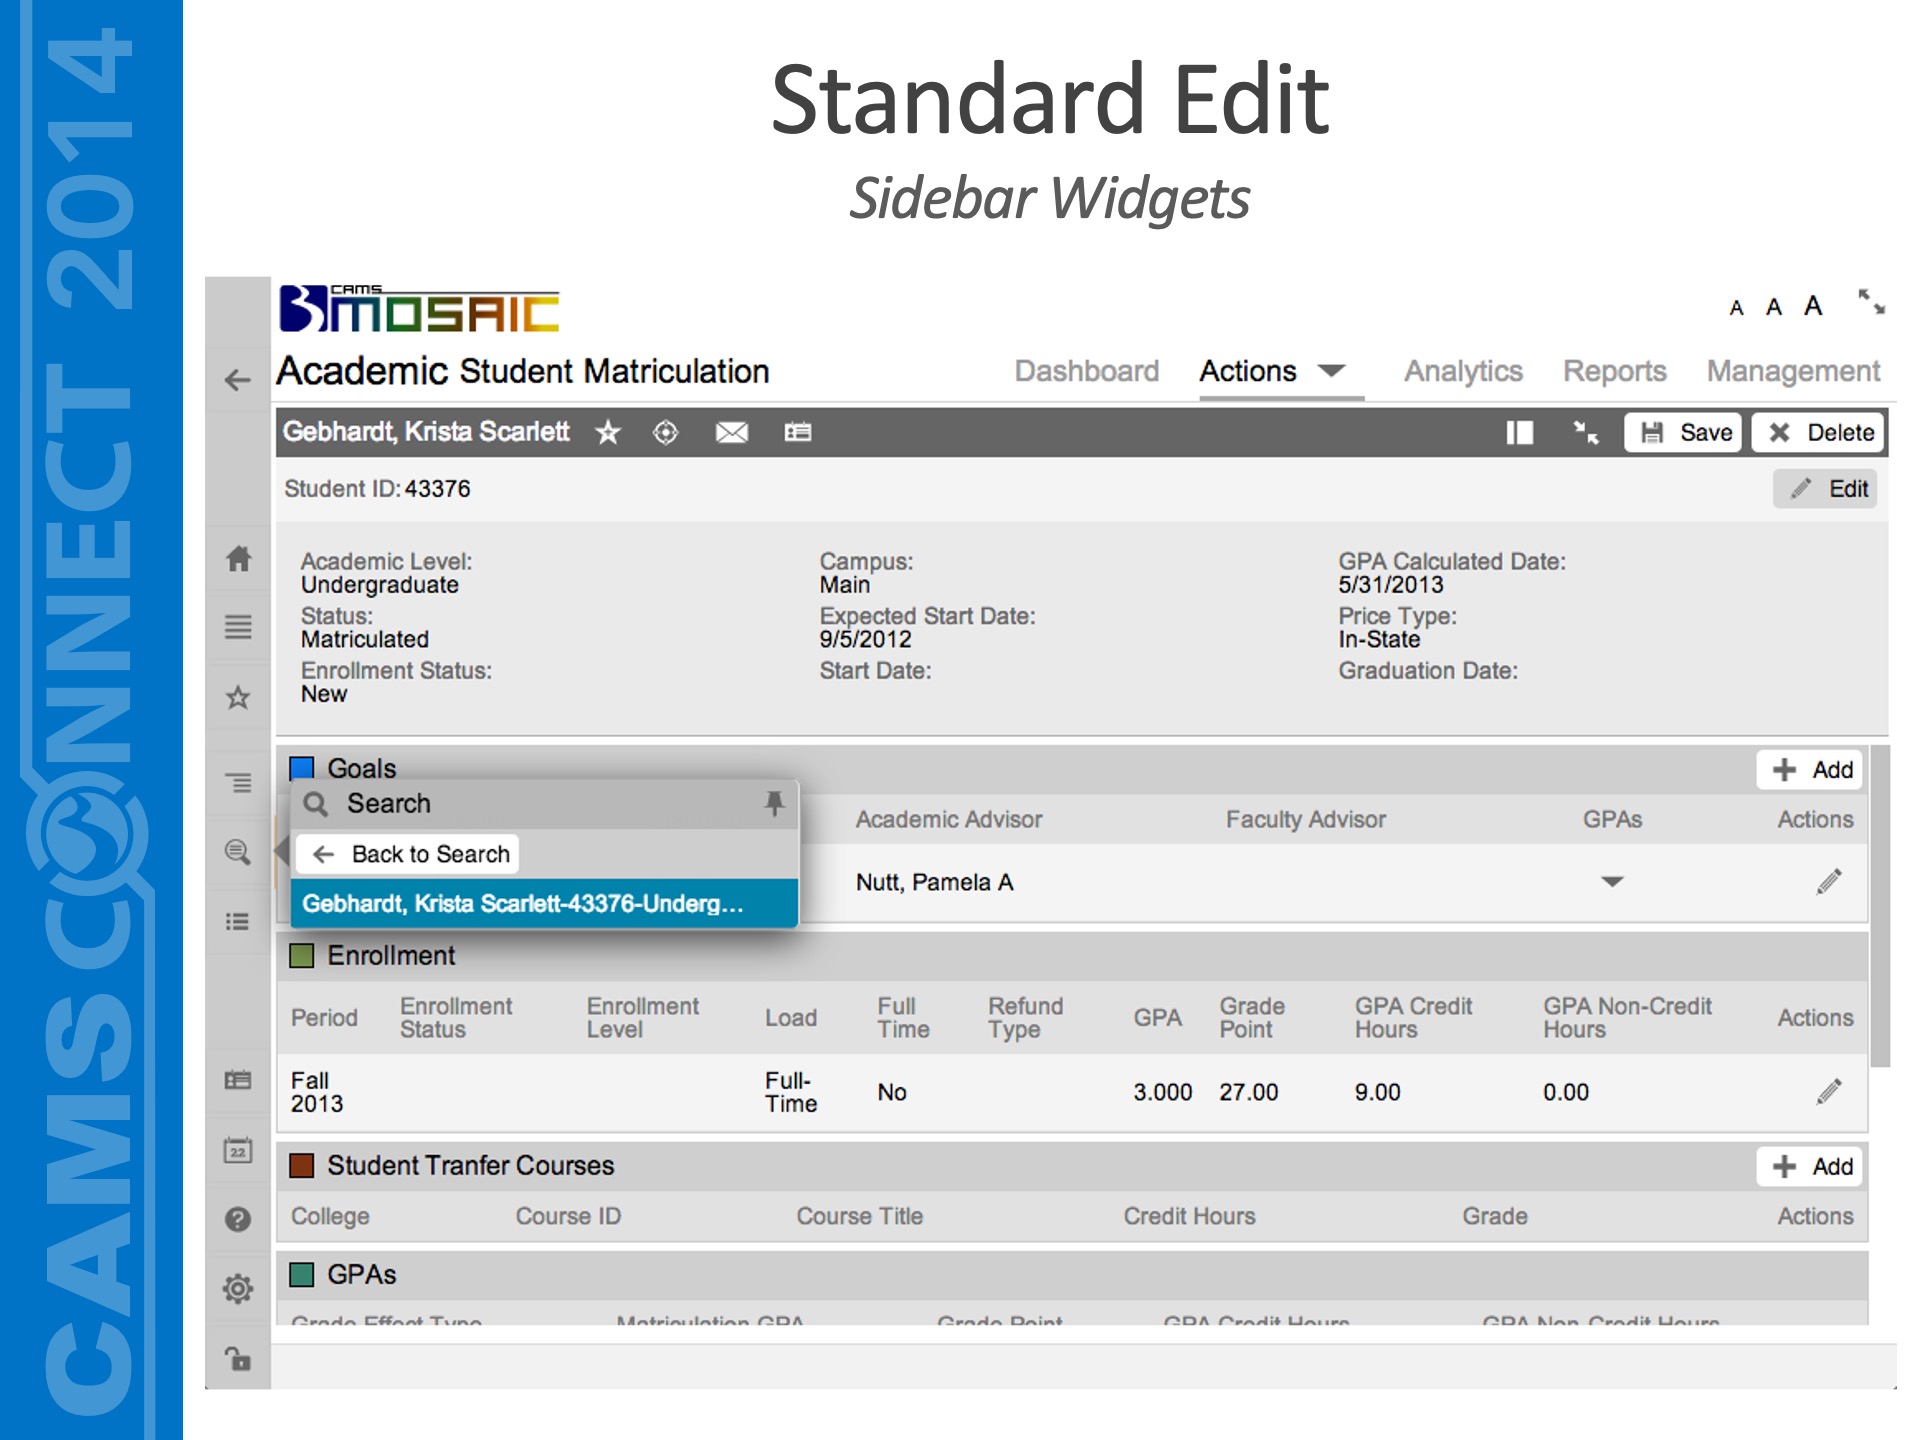The width and height of the screenshot is (1920, 1440).
Task: Toggle the column layout icon in header bar
Action: [x=1519, y=432]
